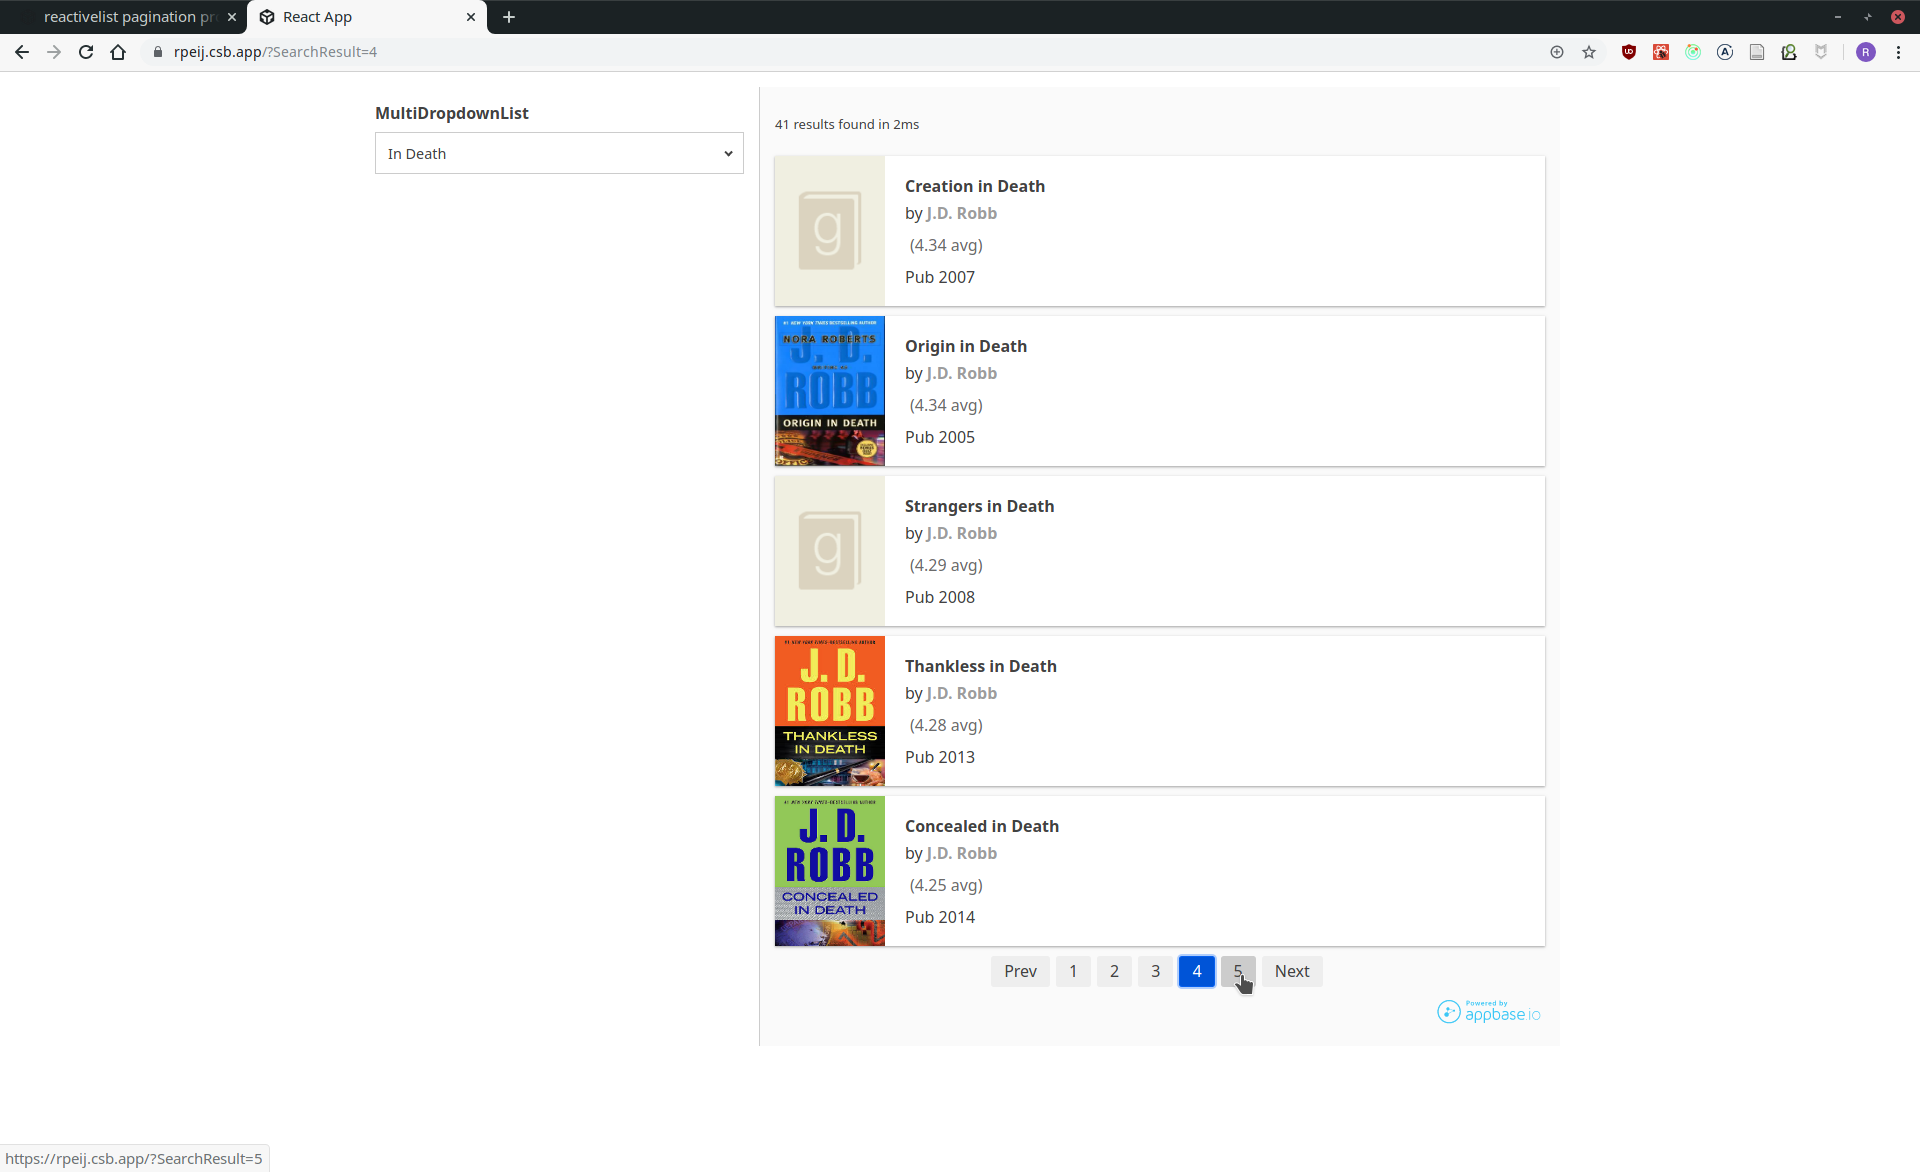Open the puzzle-piece extension icon with green badge

[x=1789, y=52]
